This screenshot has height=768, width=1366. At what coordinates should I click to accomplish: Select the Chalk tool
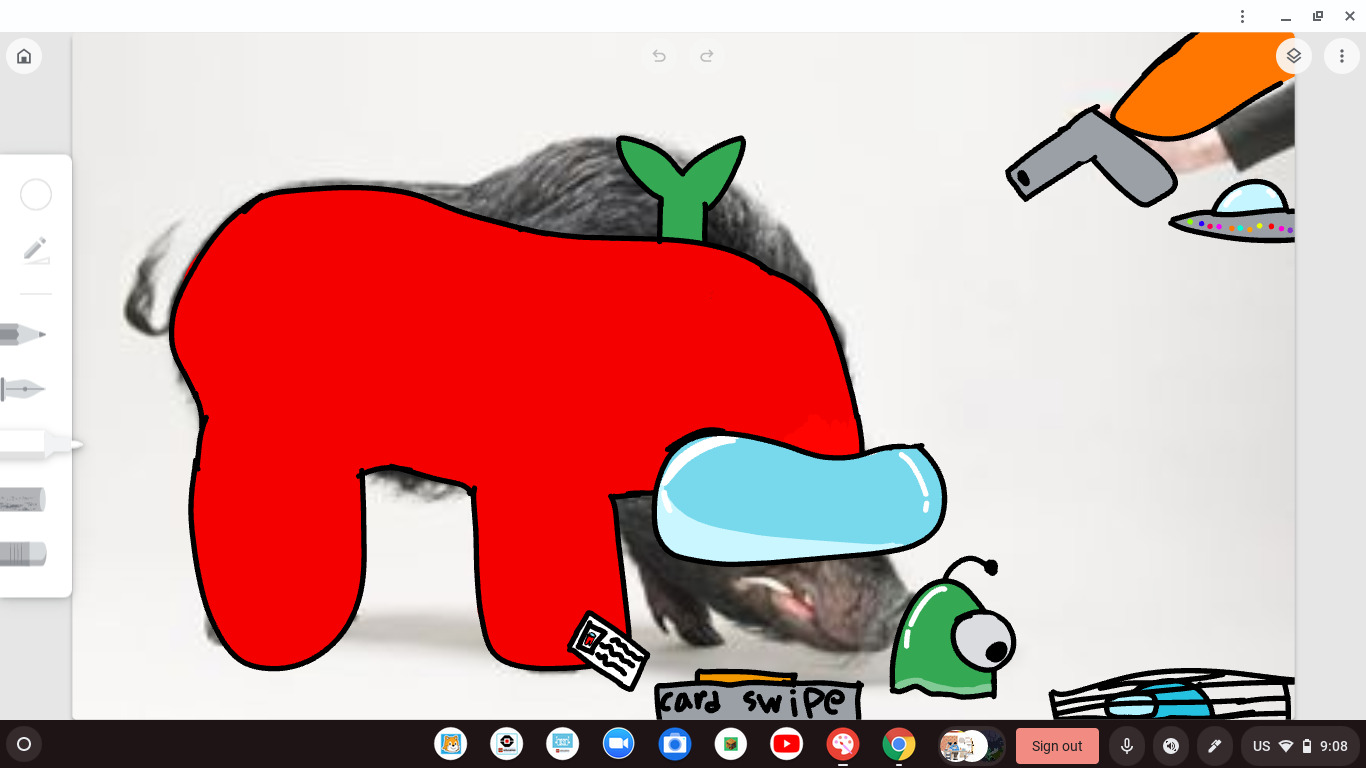tap(24, 499)
